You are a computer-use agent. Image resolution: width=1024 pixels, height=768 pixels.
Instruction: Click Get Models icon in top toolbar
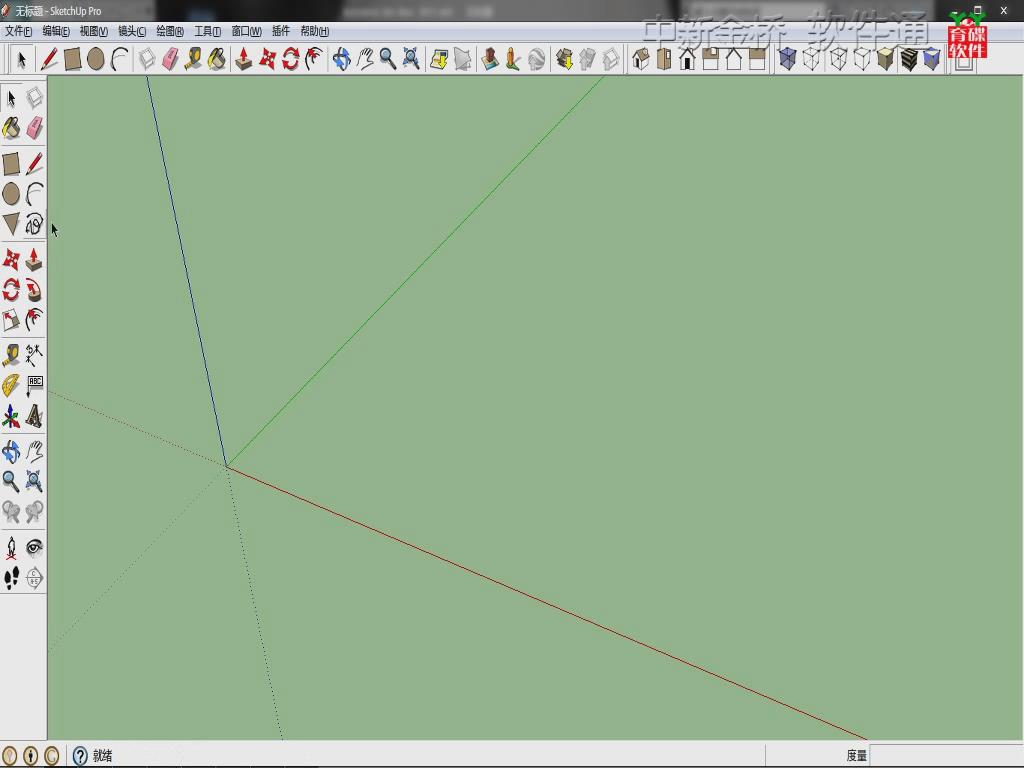564,59
